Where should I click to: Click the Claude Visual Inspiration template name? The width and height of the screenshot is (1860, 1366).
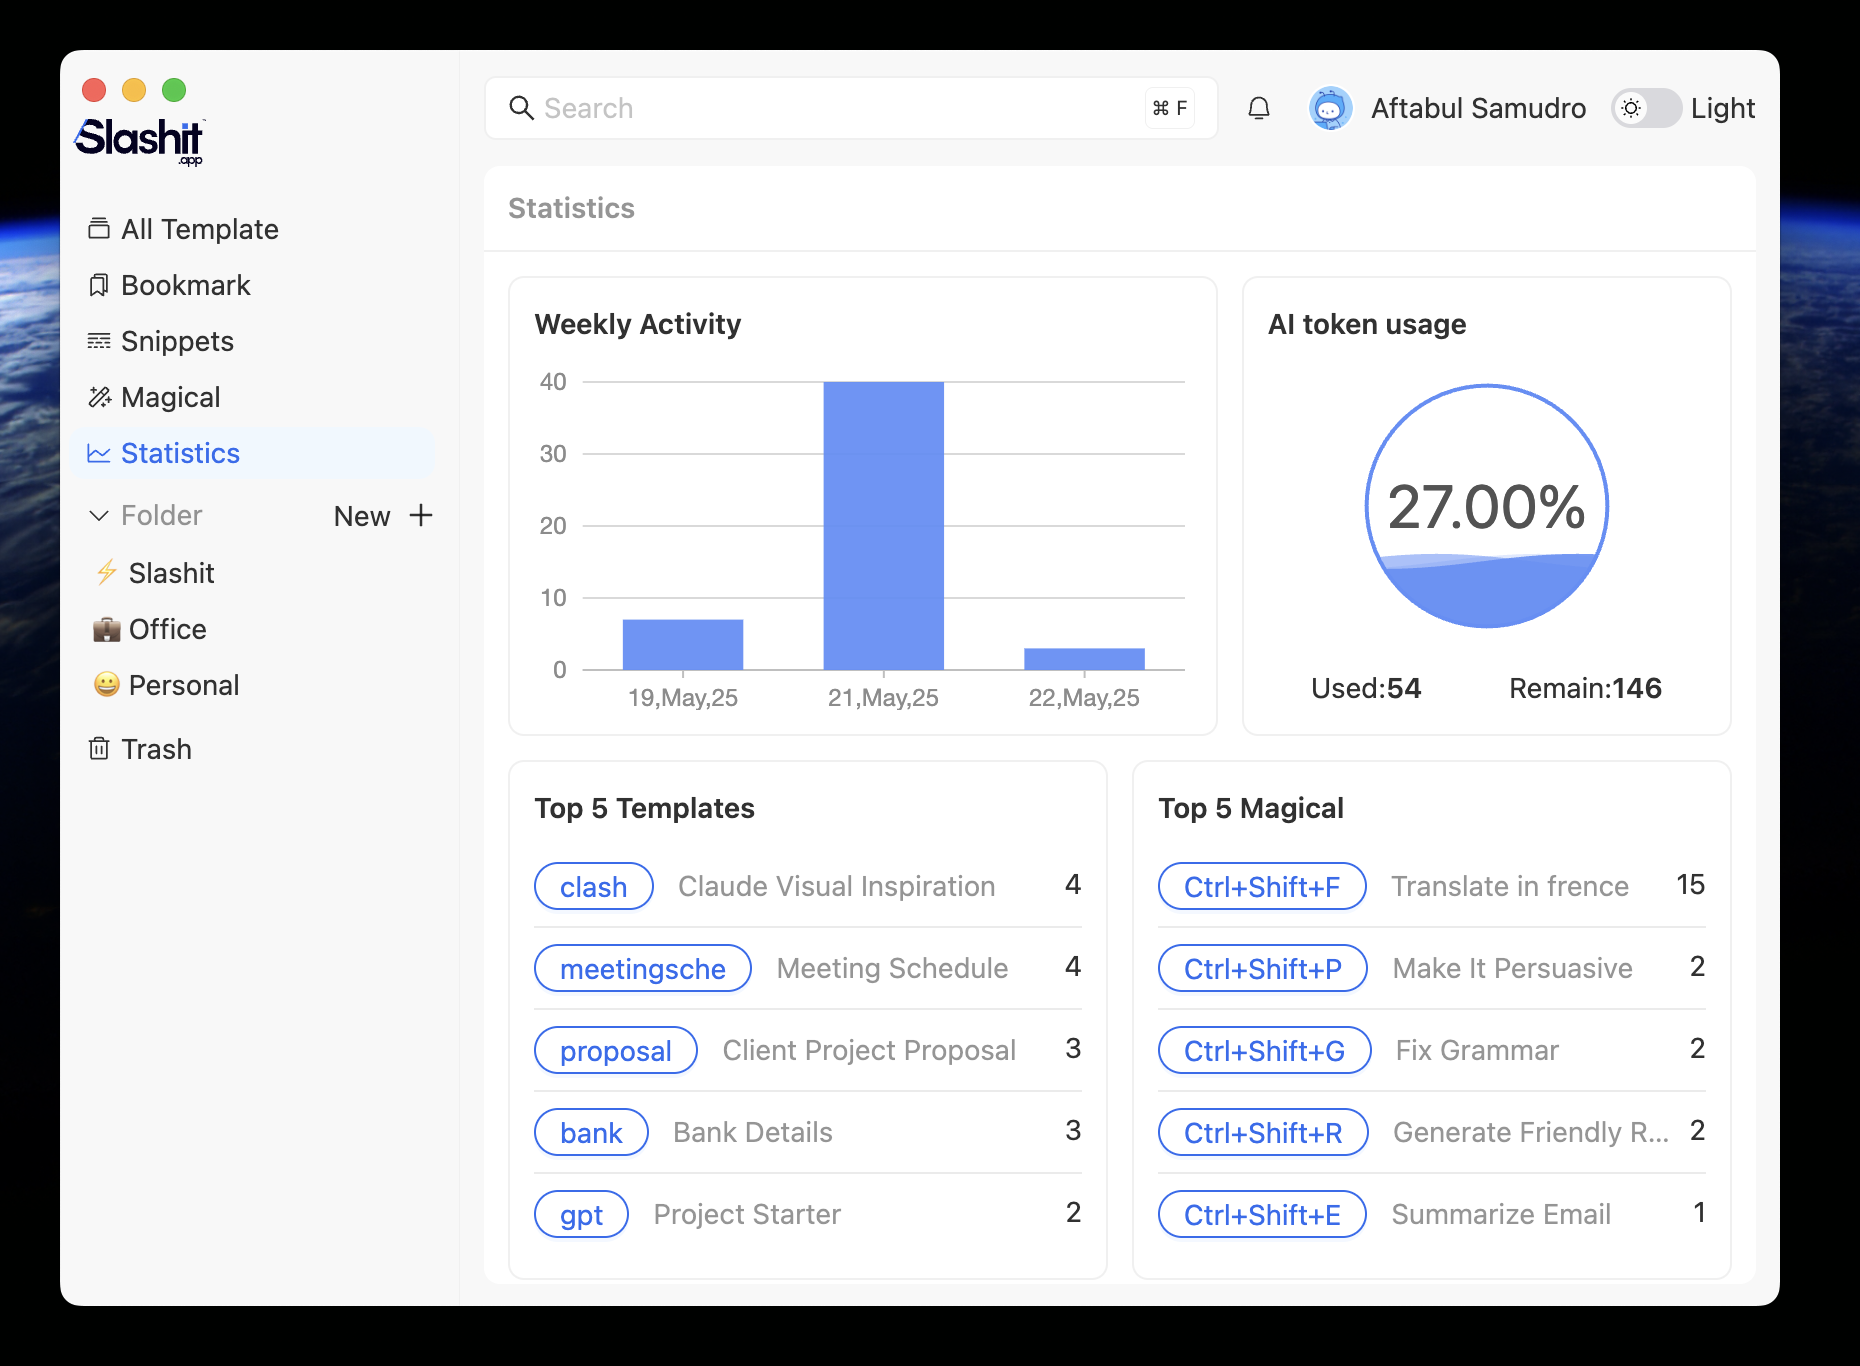tap(837, 886)
